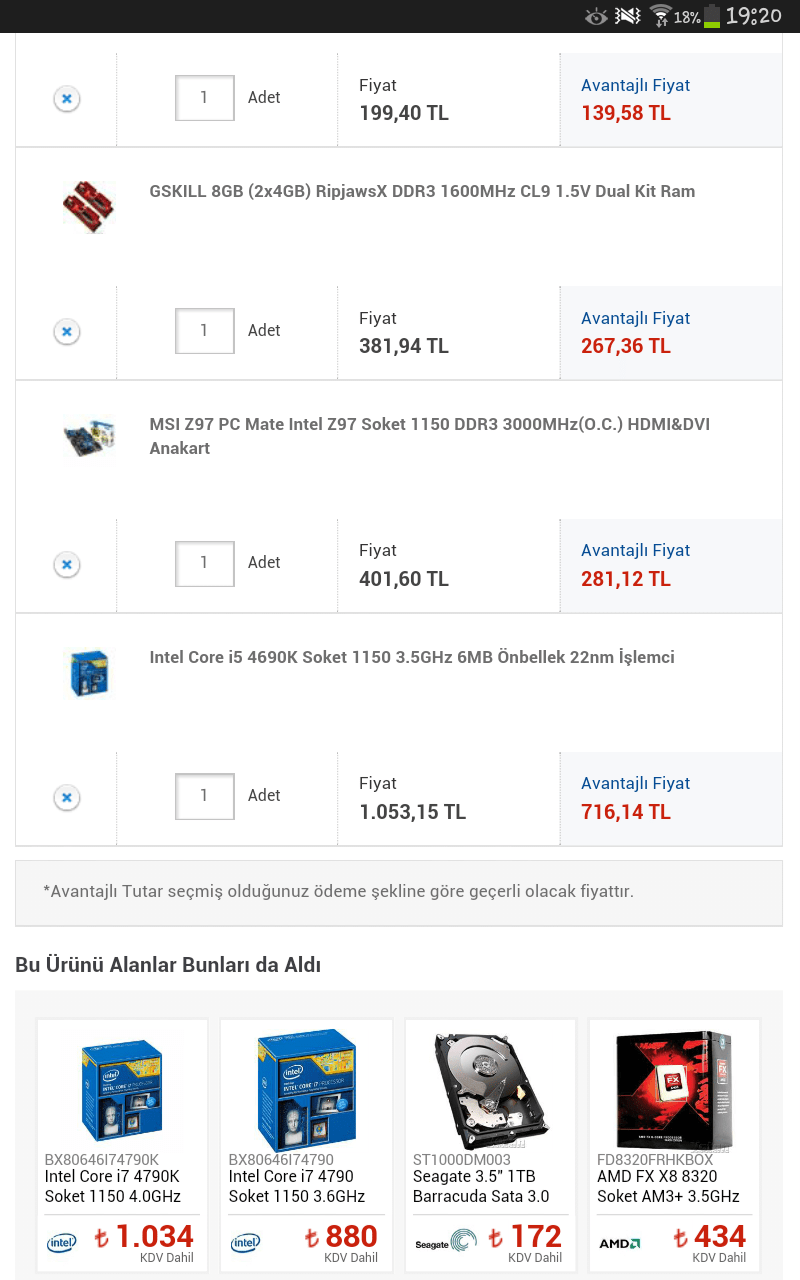Image resolution: width=800 pixels, height=1280 pixels.
Task: Tap the Seagate brand logo icon
Action: (x=446, y=1242)
